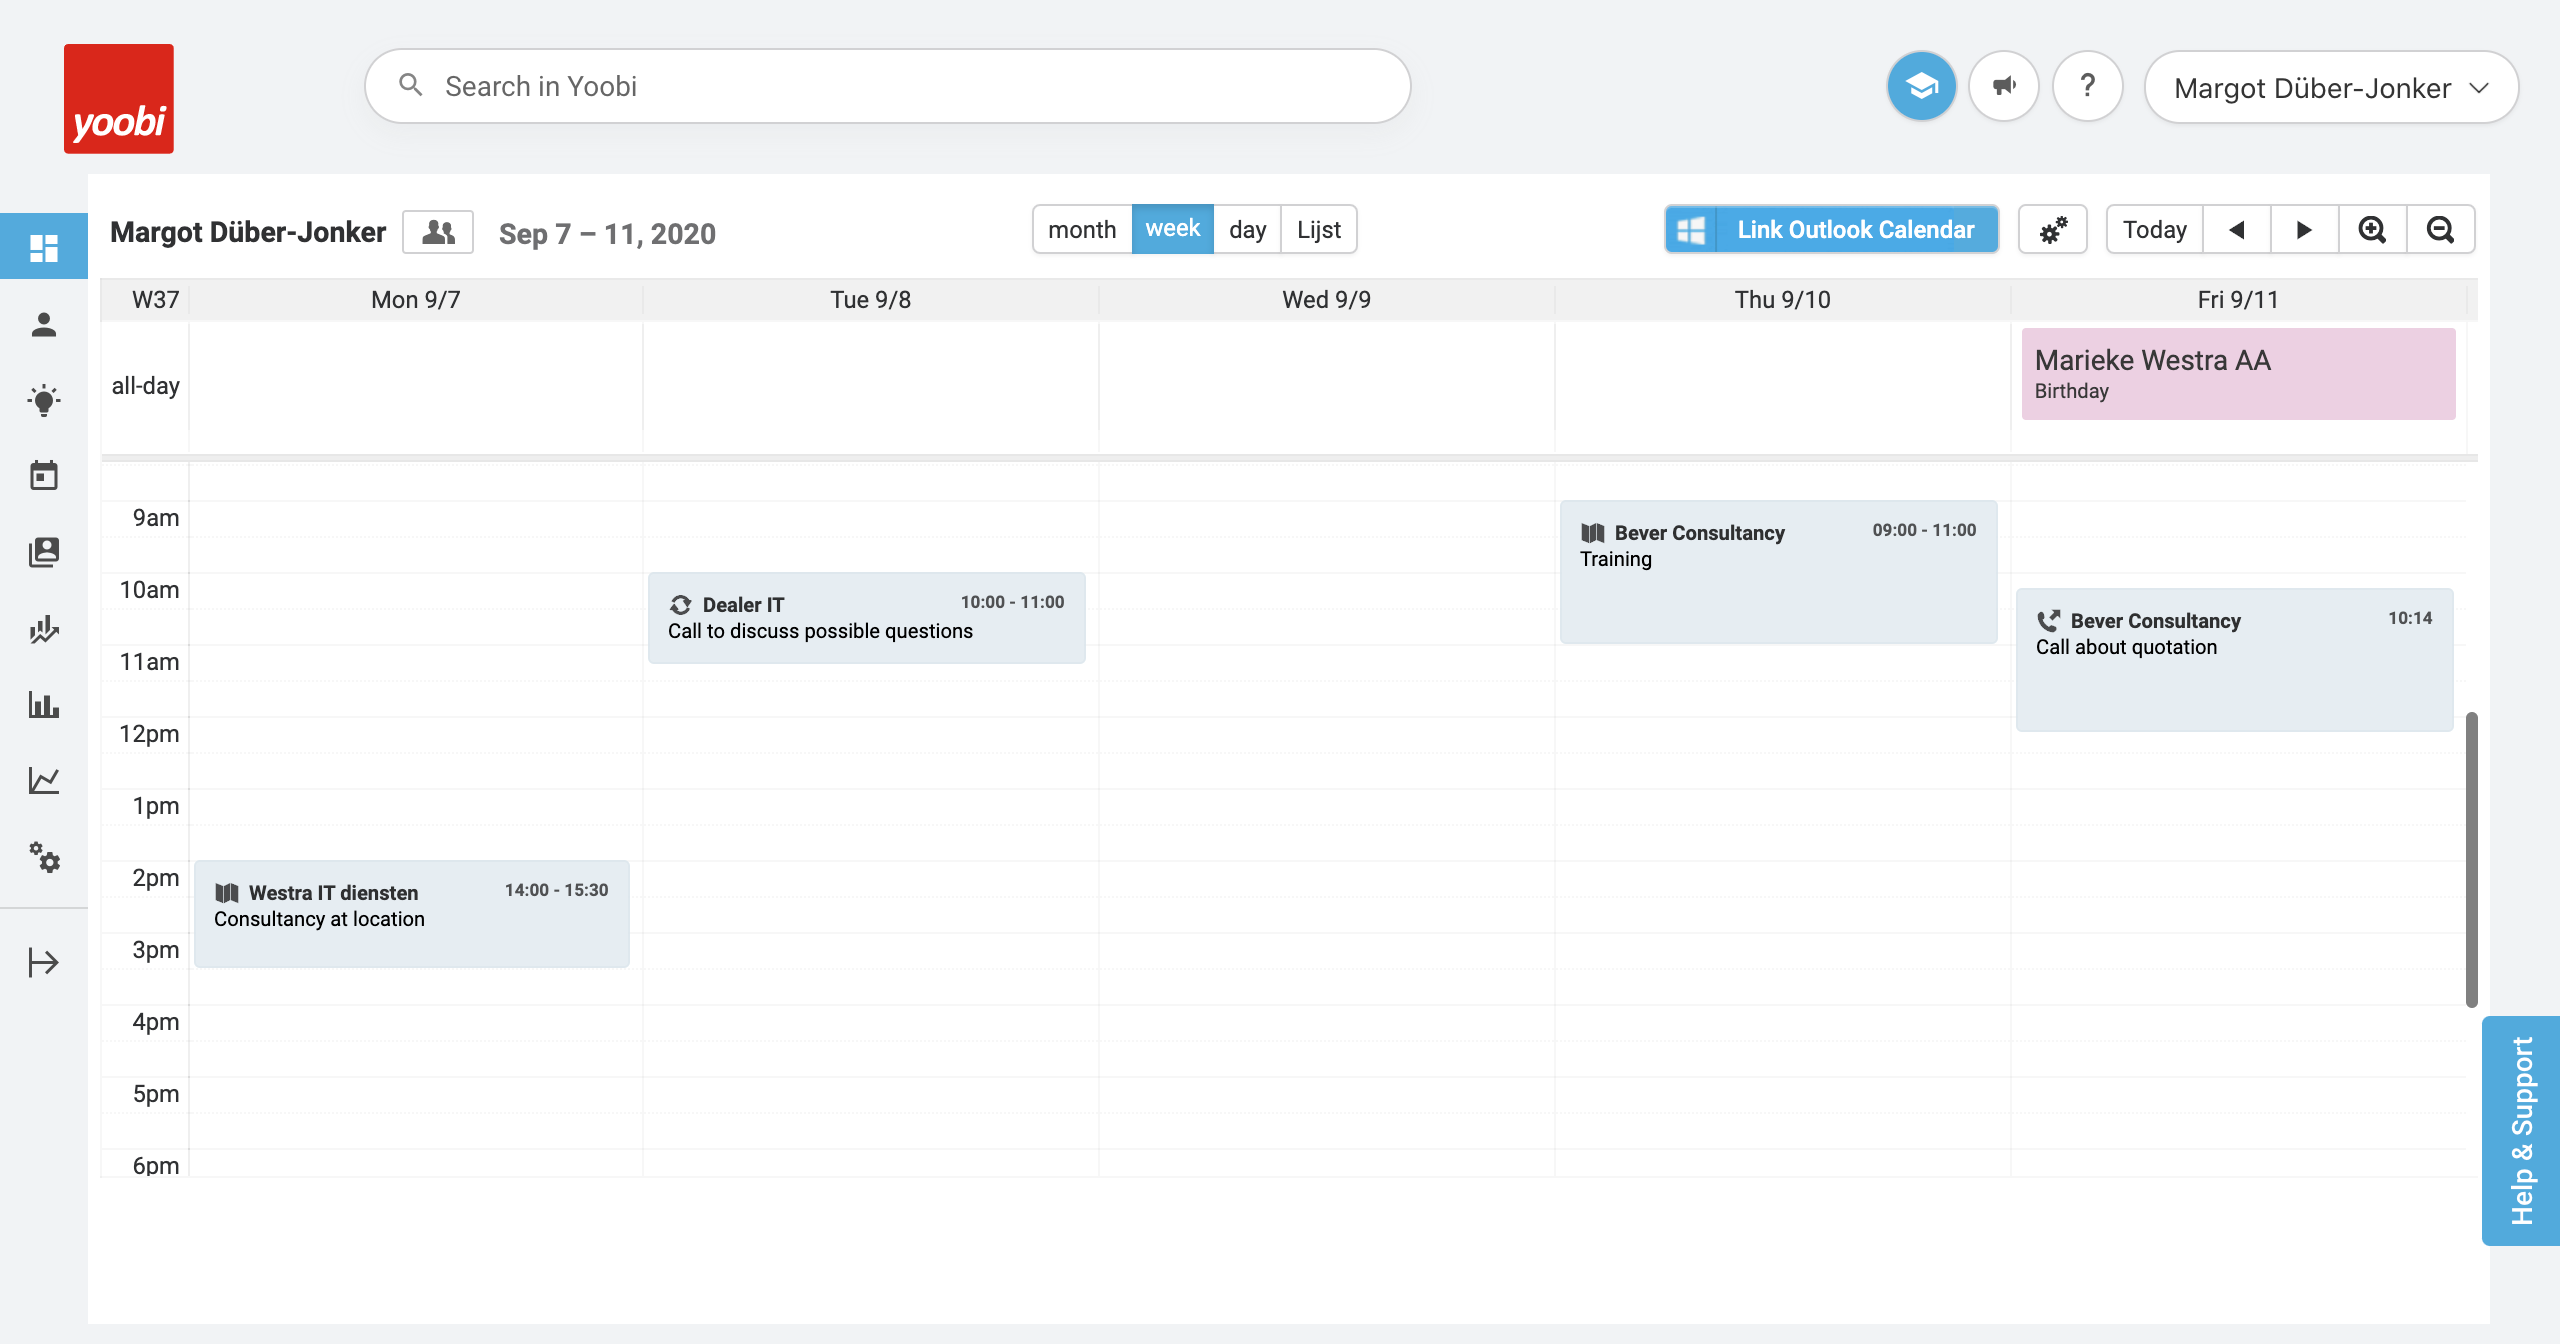Click the W37 week number

point(156,300)
